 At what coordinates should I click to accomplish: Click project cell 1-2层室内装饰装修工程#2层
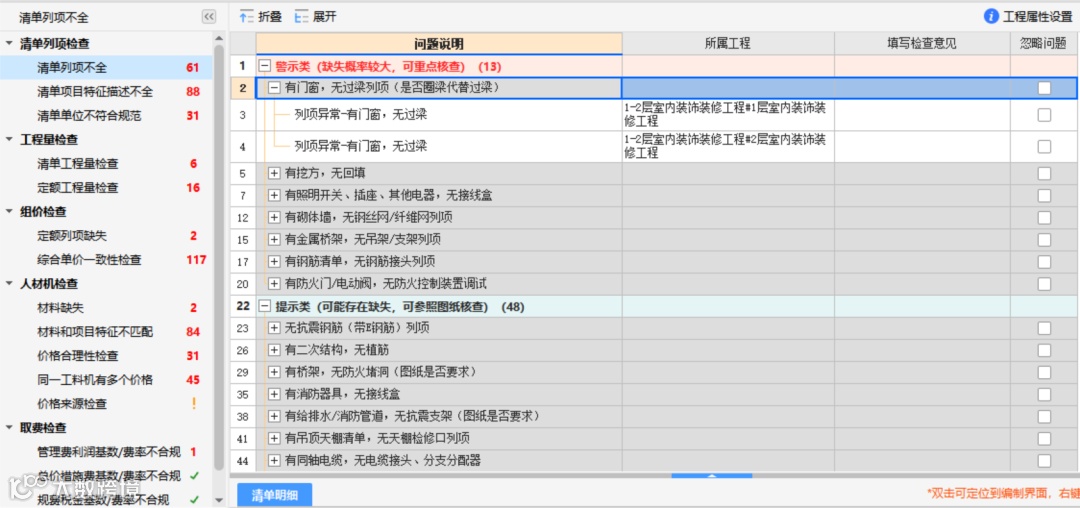[728, 147]
